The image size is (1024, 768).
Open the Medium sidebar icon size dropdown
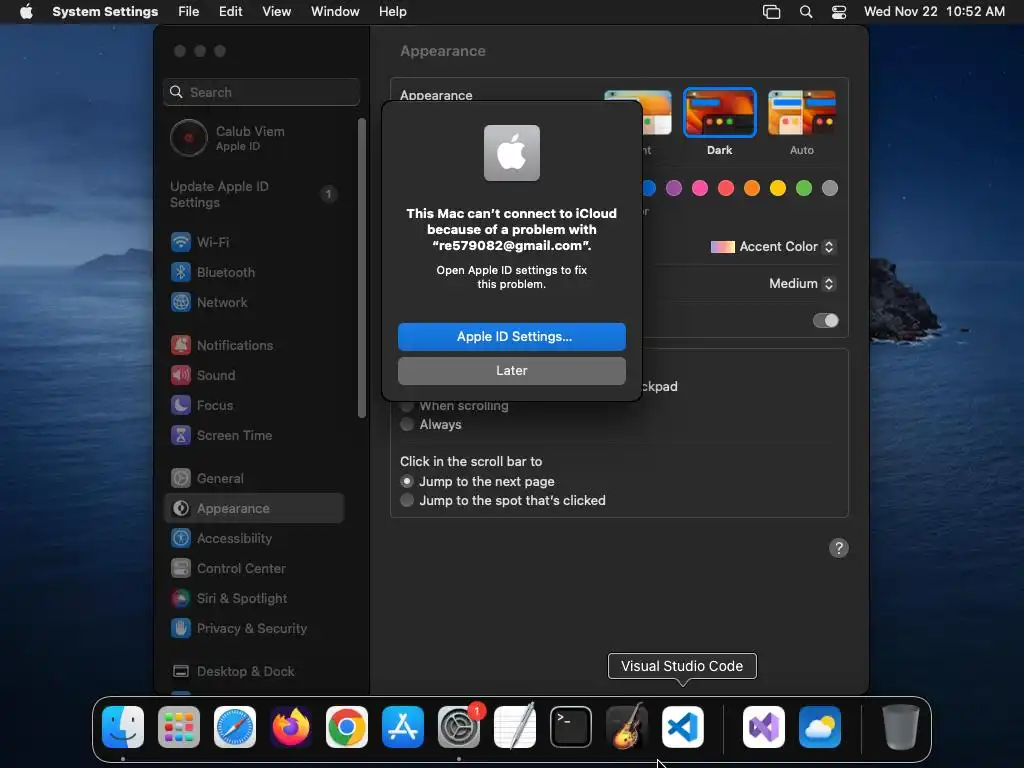click(x=802, y=284)
